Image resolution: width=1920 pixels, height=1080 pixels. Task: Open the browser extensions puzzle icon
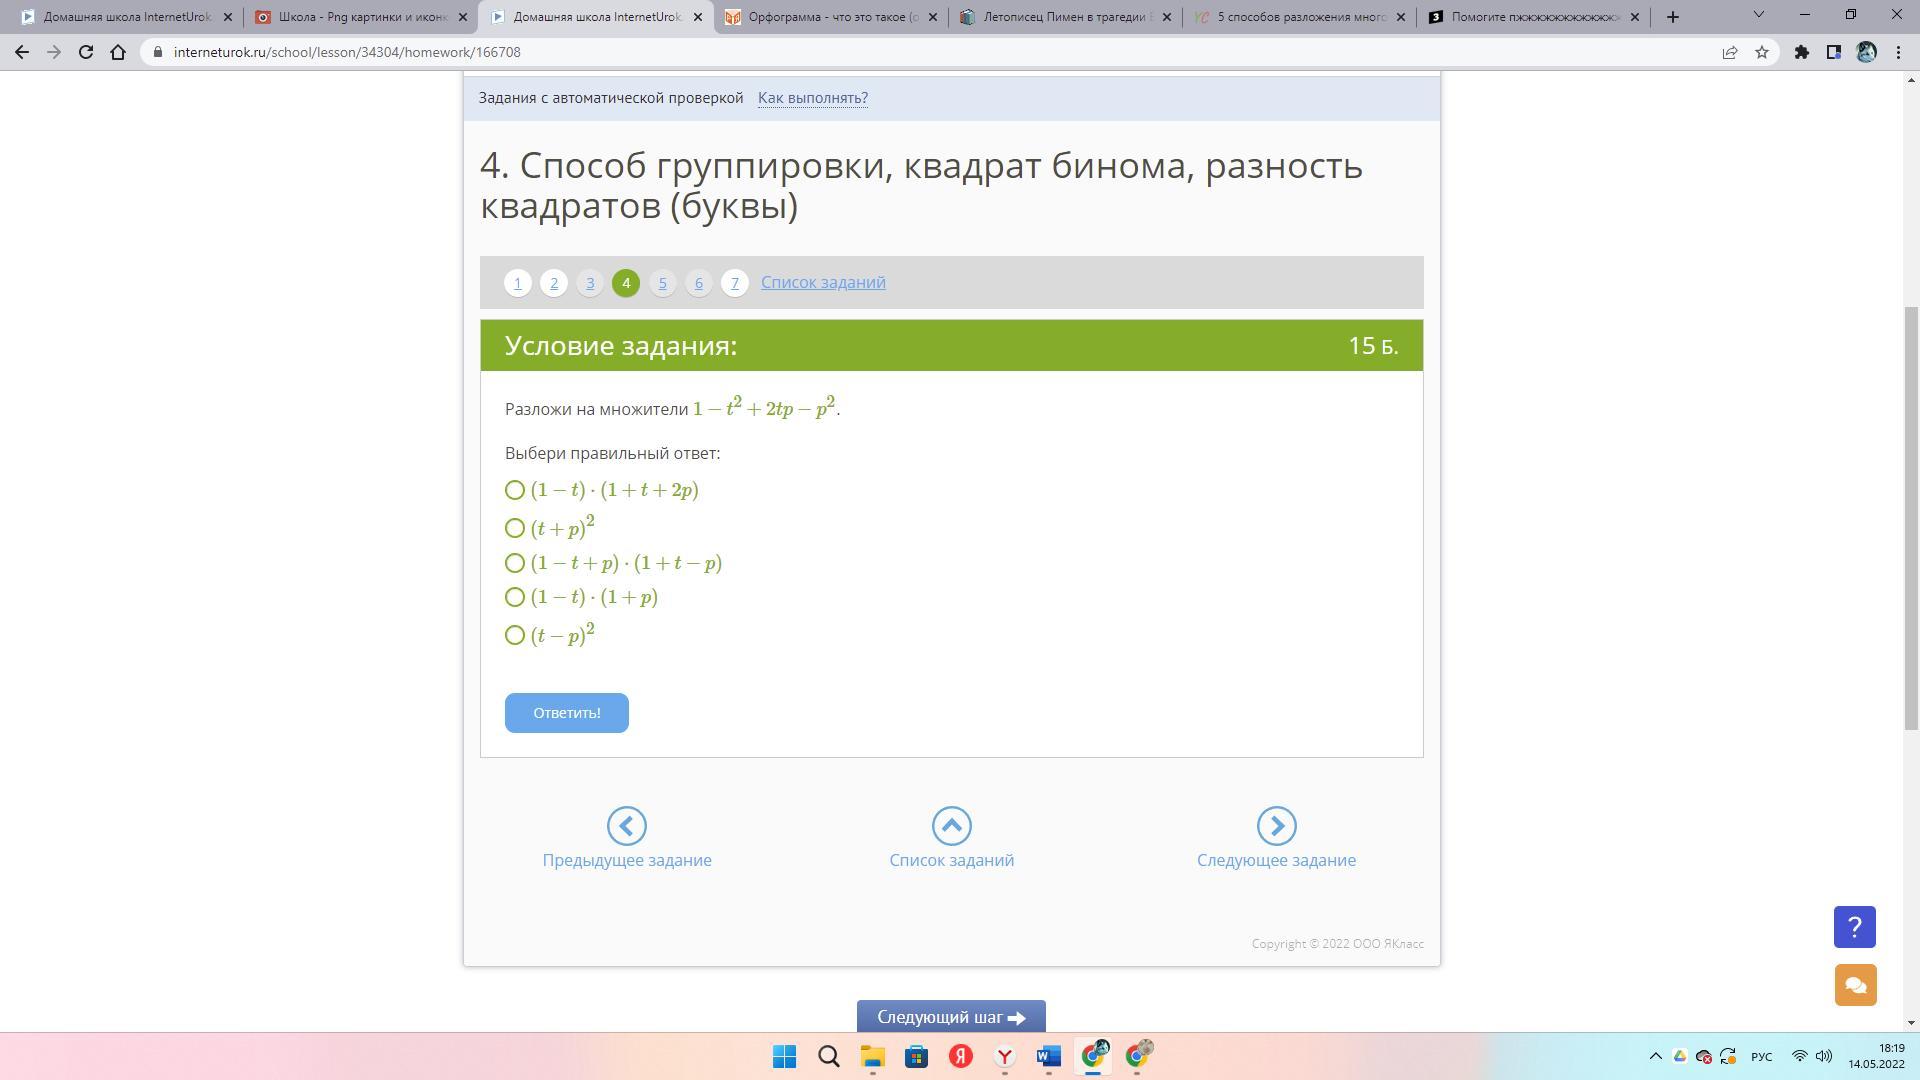[x=1801, y=53]
